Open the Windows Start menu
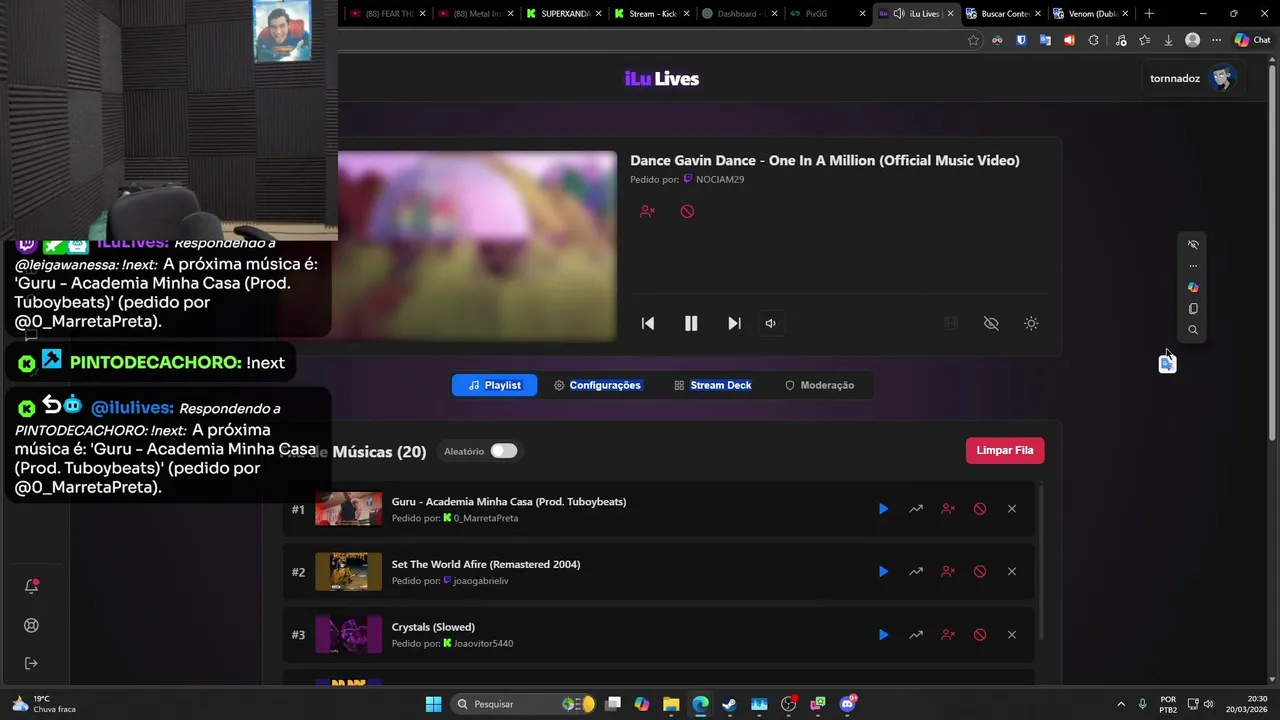1280x720 pixels. pos(433,704)
